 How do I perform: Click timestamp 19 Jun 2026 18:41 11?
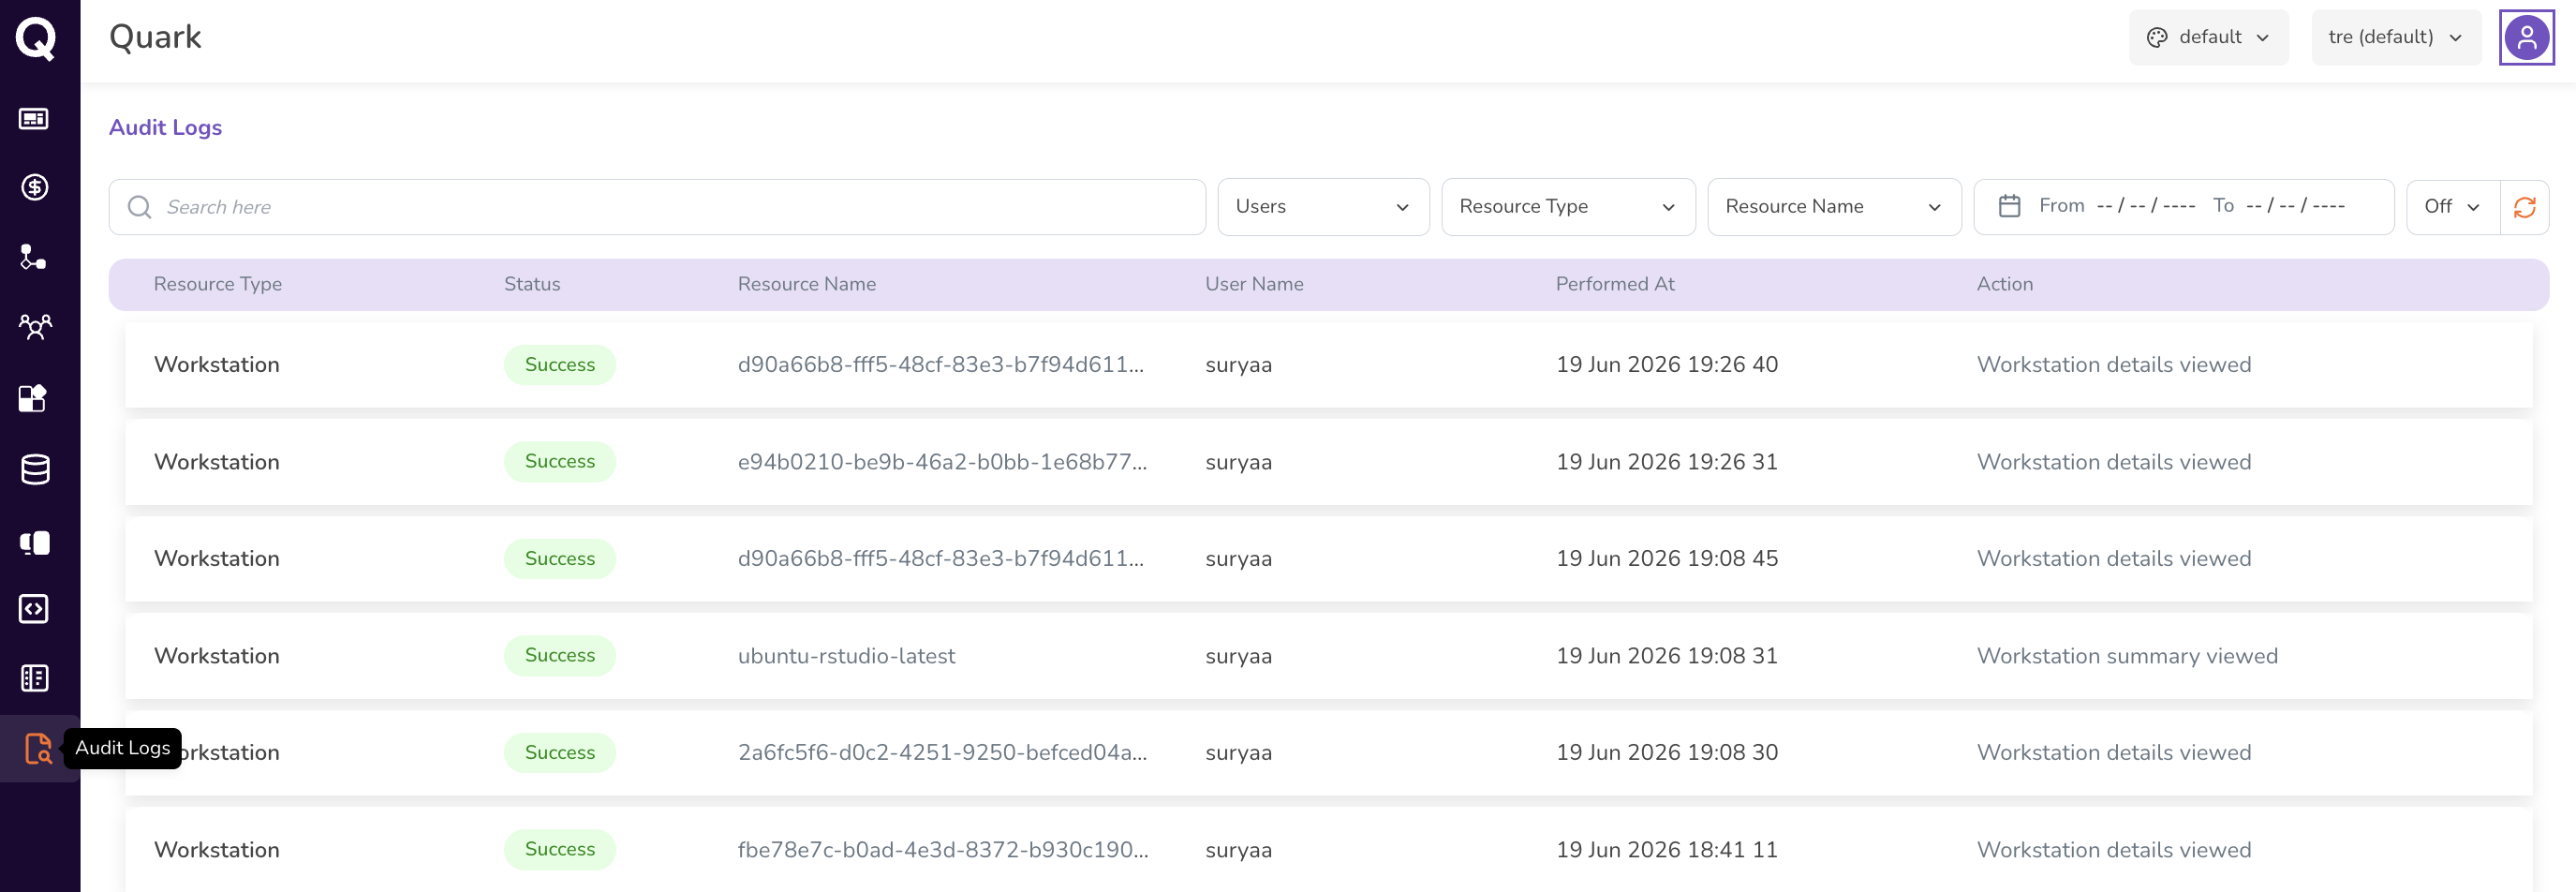pyautogui.click(x=1667, y=850)
